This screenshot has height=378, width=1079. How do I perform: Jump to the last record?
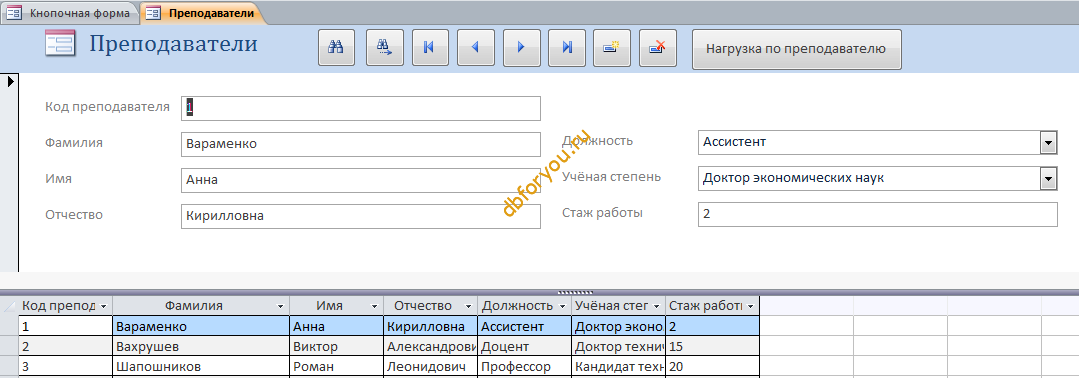coord(566,48)
